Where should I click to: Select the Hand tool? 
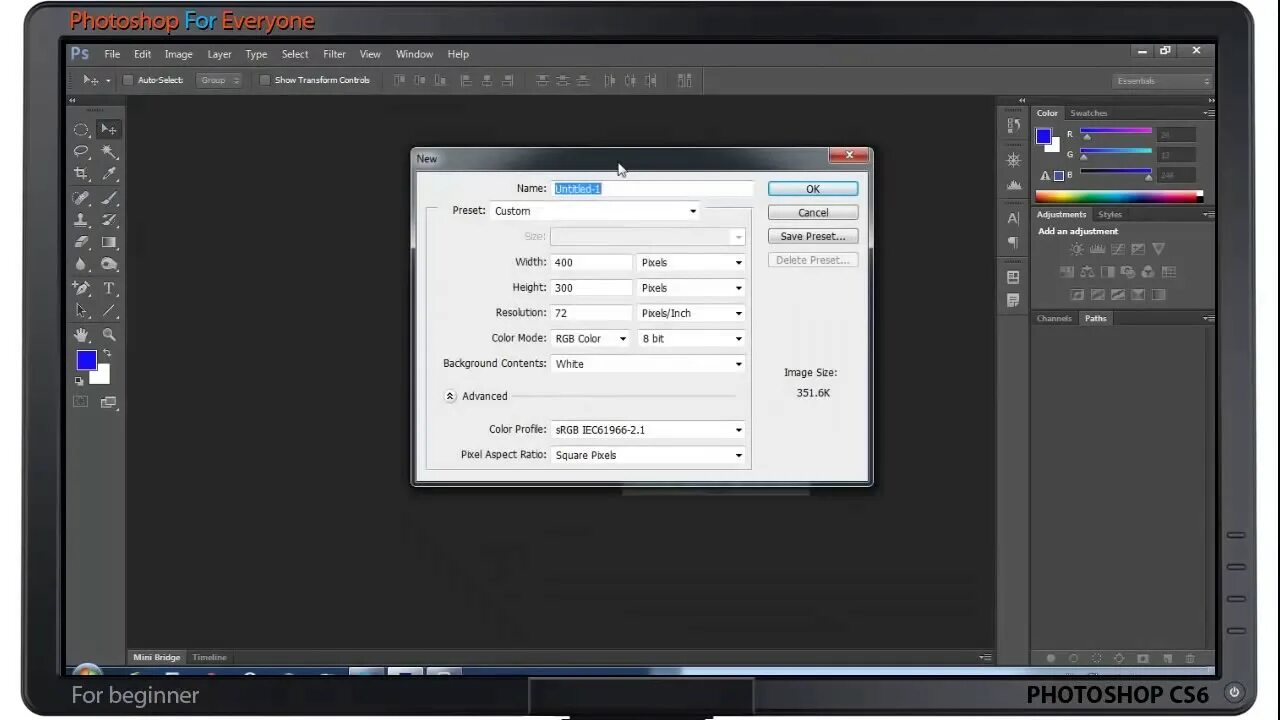(81, 335)
